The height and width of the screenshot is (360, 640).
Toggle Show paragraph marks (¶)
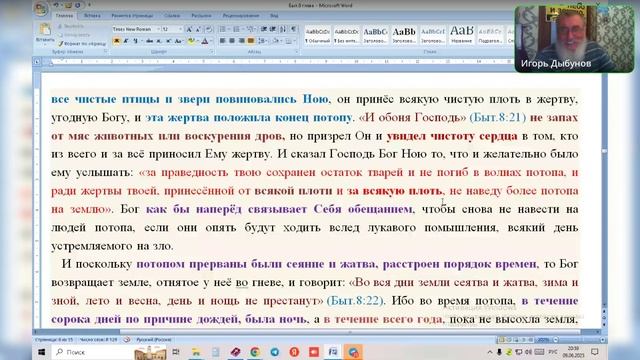point(293,29)
